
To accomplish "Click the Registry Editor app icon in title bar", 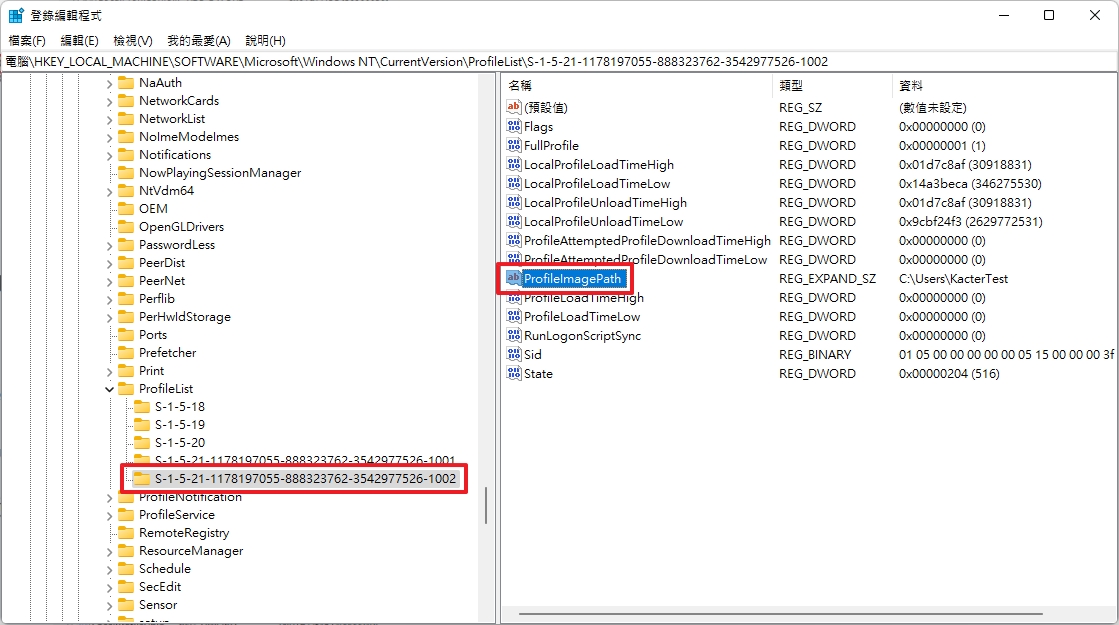I will pyautogui.click(x=16, y=15).
